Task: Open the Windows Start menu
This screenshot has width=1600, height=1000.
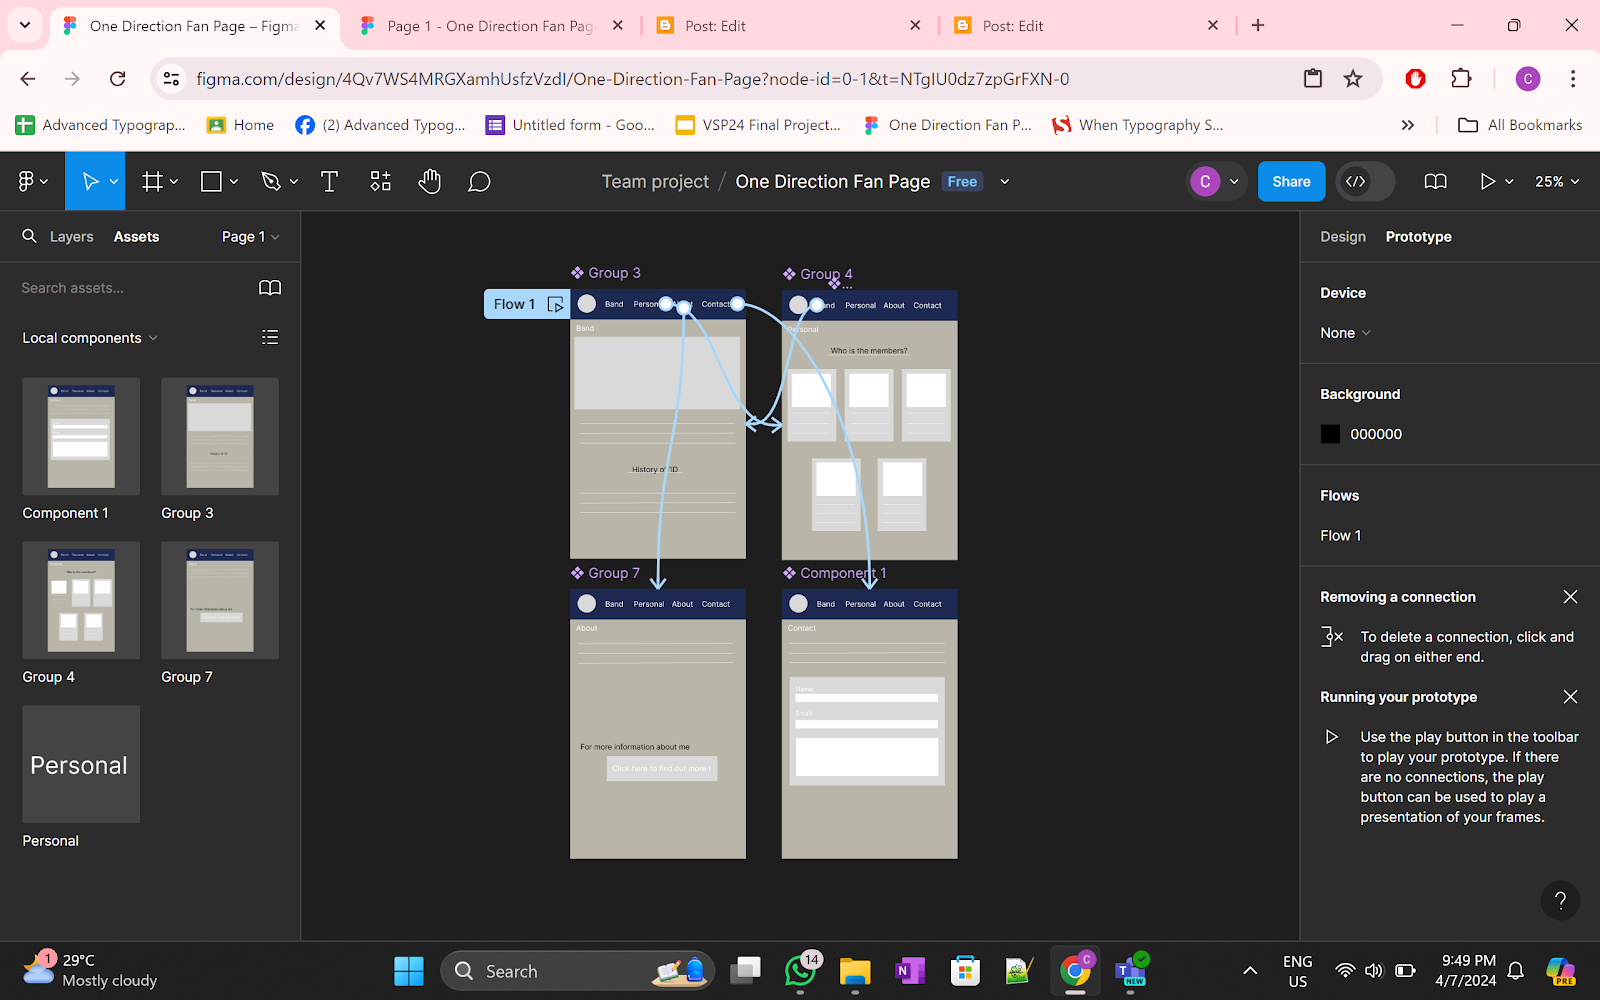Action: (409, 971)
